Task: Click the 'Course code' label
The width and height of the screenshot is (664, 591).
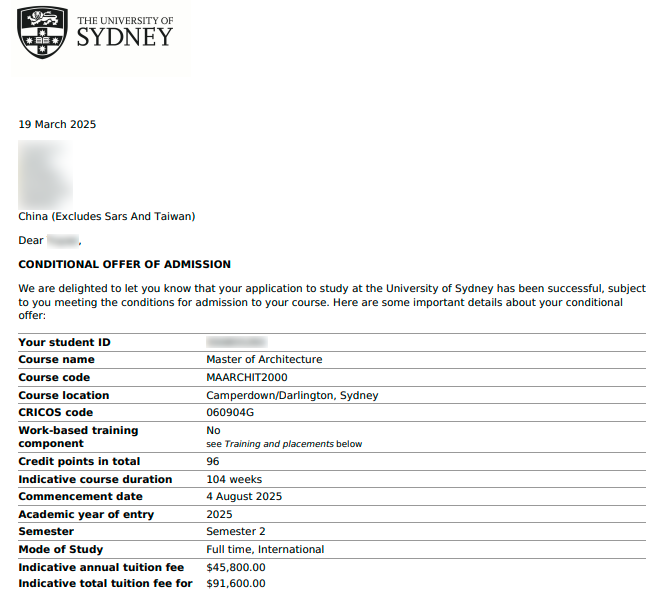Action: [x=54, y=378]
